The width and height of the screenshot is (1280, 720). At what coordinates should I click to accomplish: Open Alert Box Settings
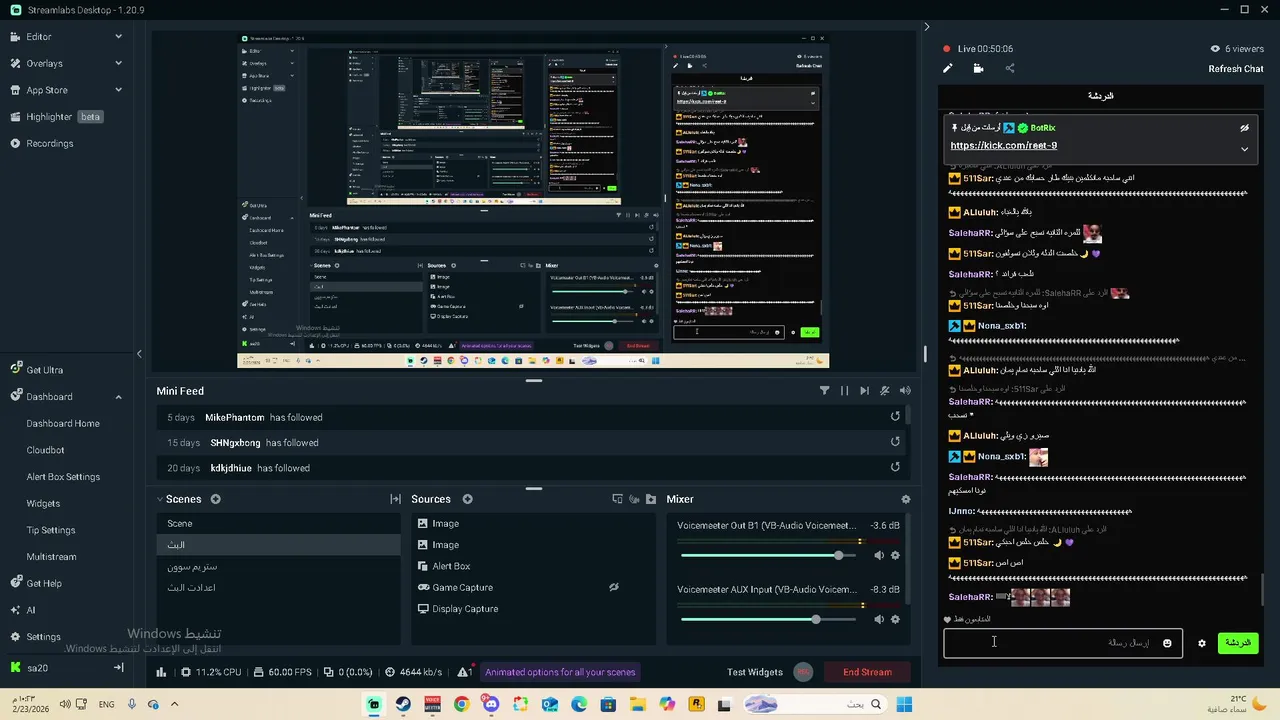pos(63,477)
